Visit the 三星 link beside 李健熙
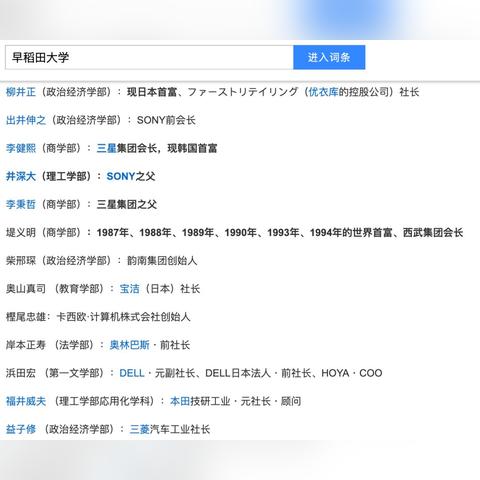480x480 pixels. point(106,148)
